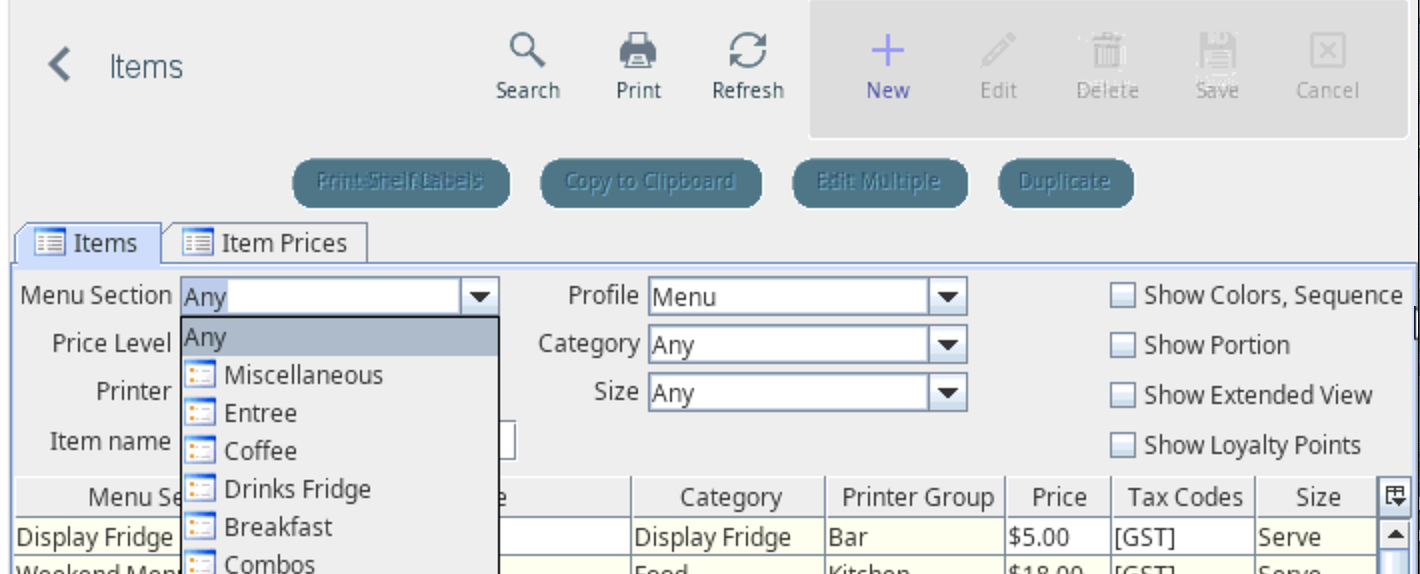Image resolution: width=1420 pixels, height=574 pixels.
Task: Click the table scrollbar up arrow
Action: pyautogui.click(x=1395, y=533)
